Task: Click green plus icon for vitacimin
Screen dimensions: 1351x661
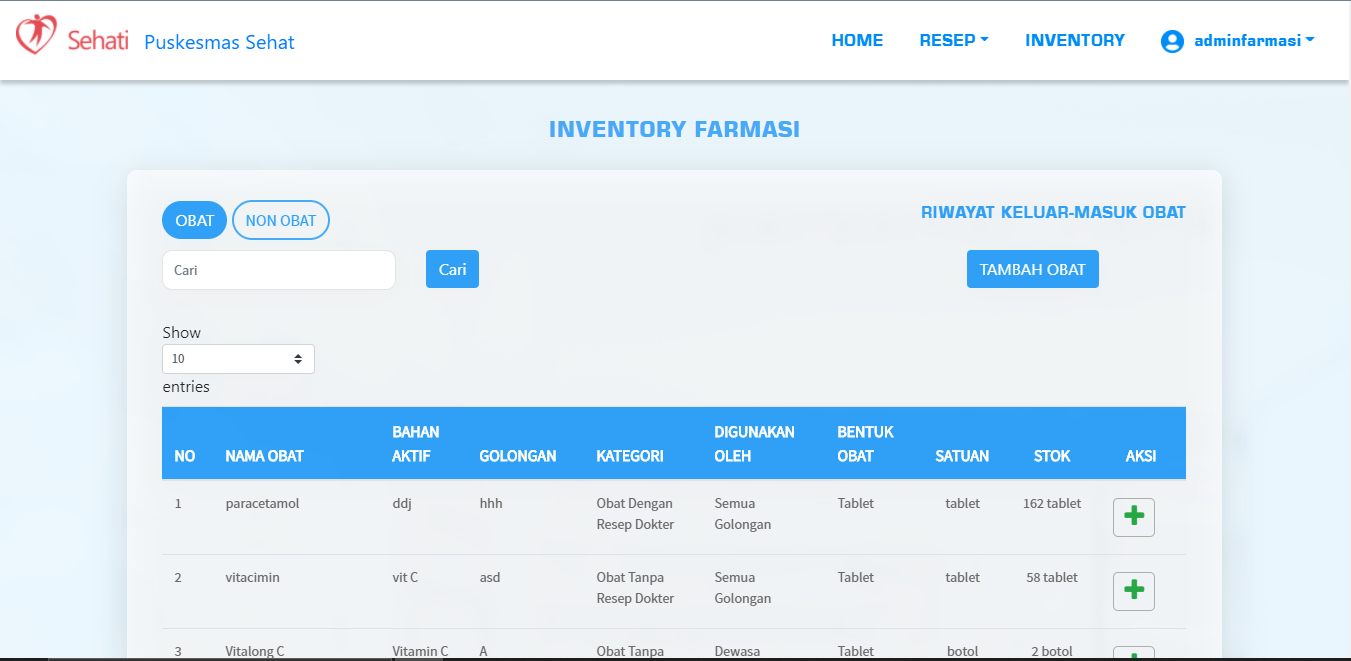Action: point(1133,591)
